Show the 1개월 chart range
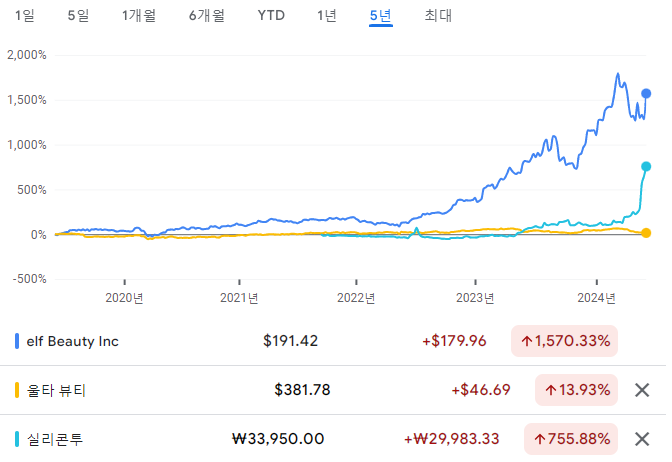672x462 pixels. (x=138, y=15)
